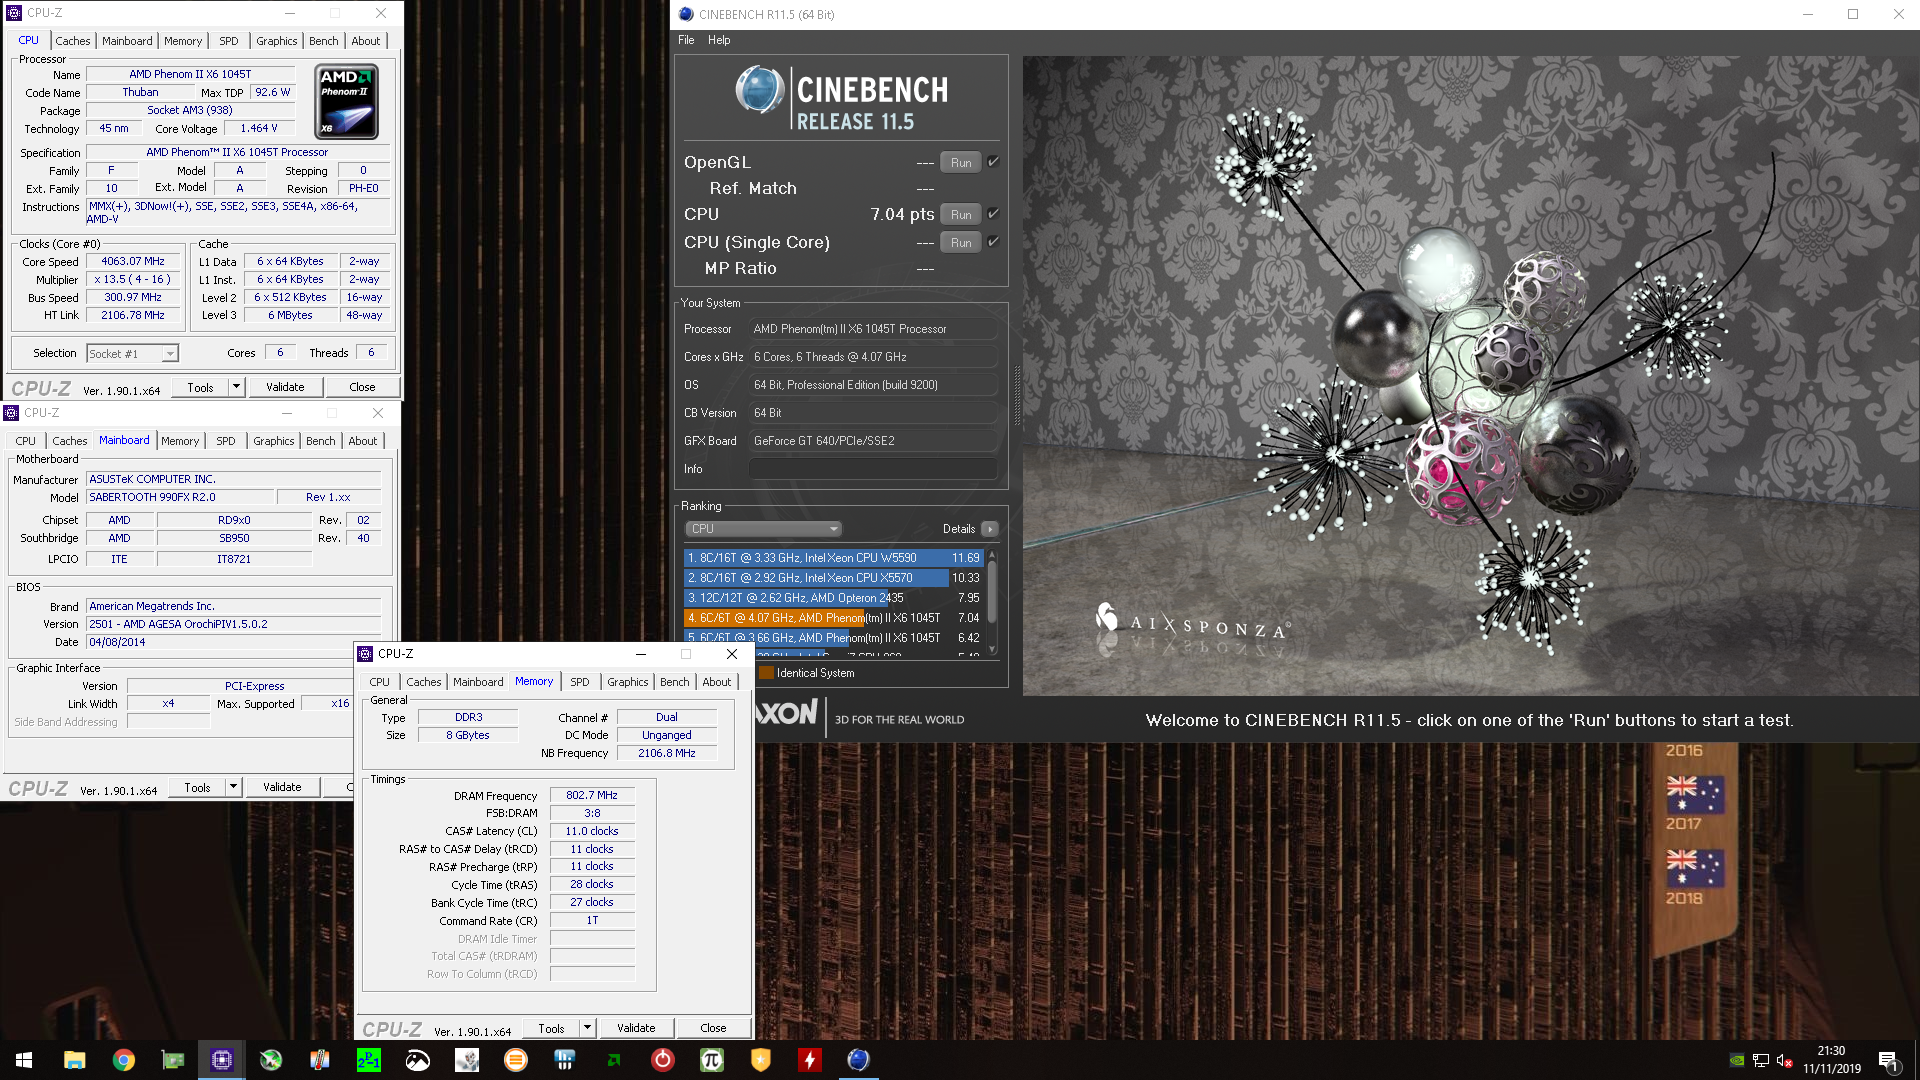Open the robot figure taskbar icon
Viewport: 1920px width, 1080px height.
click(467, 1060)
